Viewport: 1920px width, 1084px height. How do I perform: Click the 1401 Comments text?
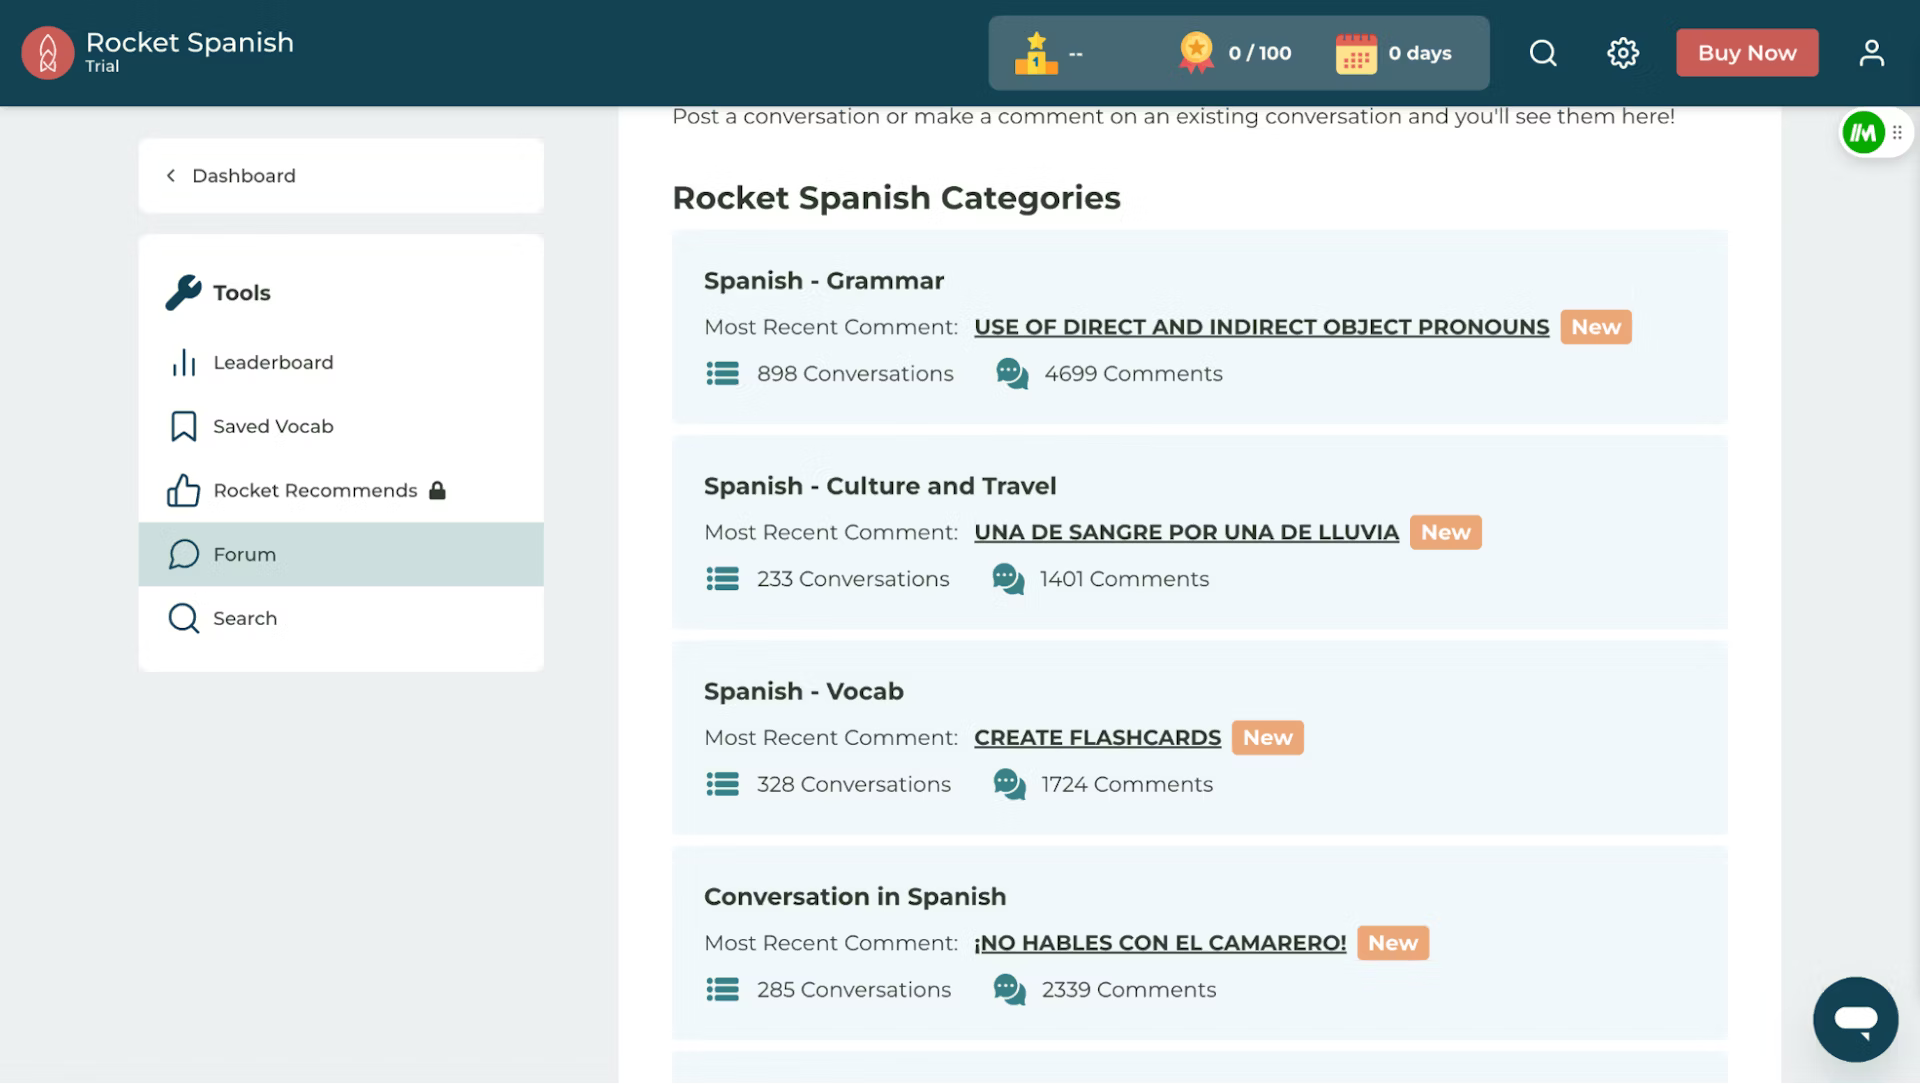(1124, 579)
